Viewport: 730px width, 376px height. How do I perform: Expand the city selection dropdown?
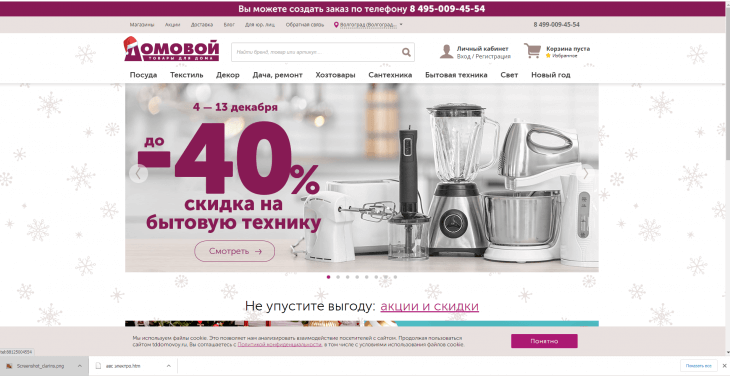[401, 25]
